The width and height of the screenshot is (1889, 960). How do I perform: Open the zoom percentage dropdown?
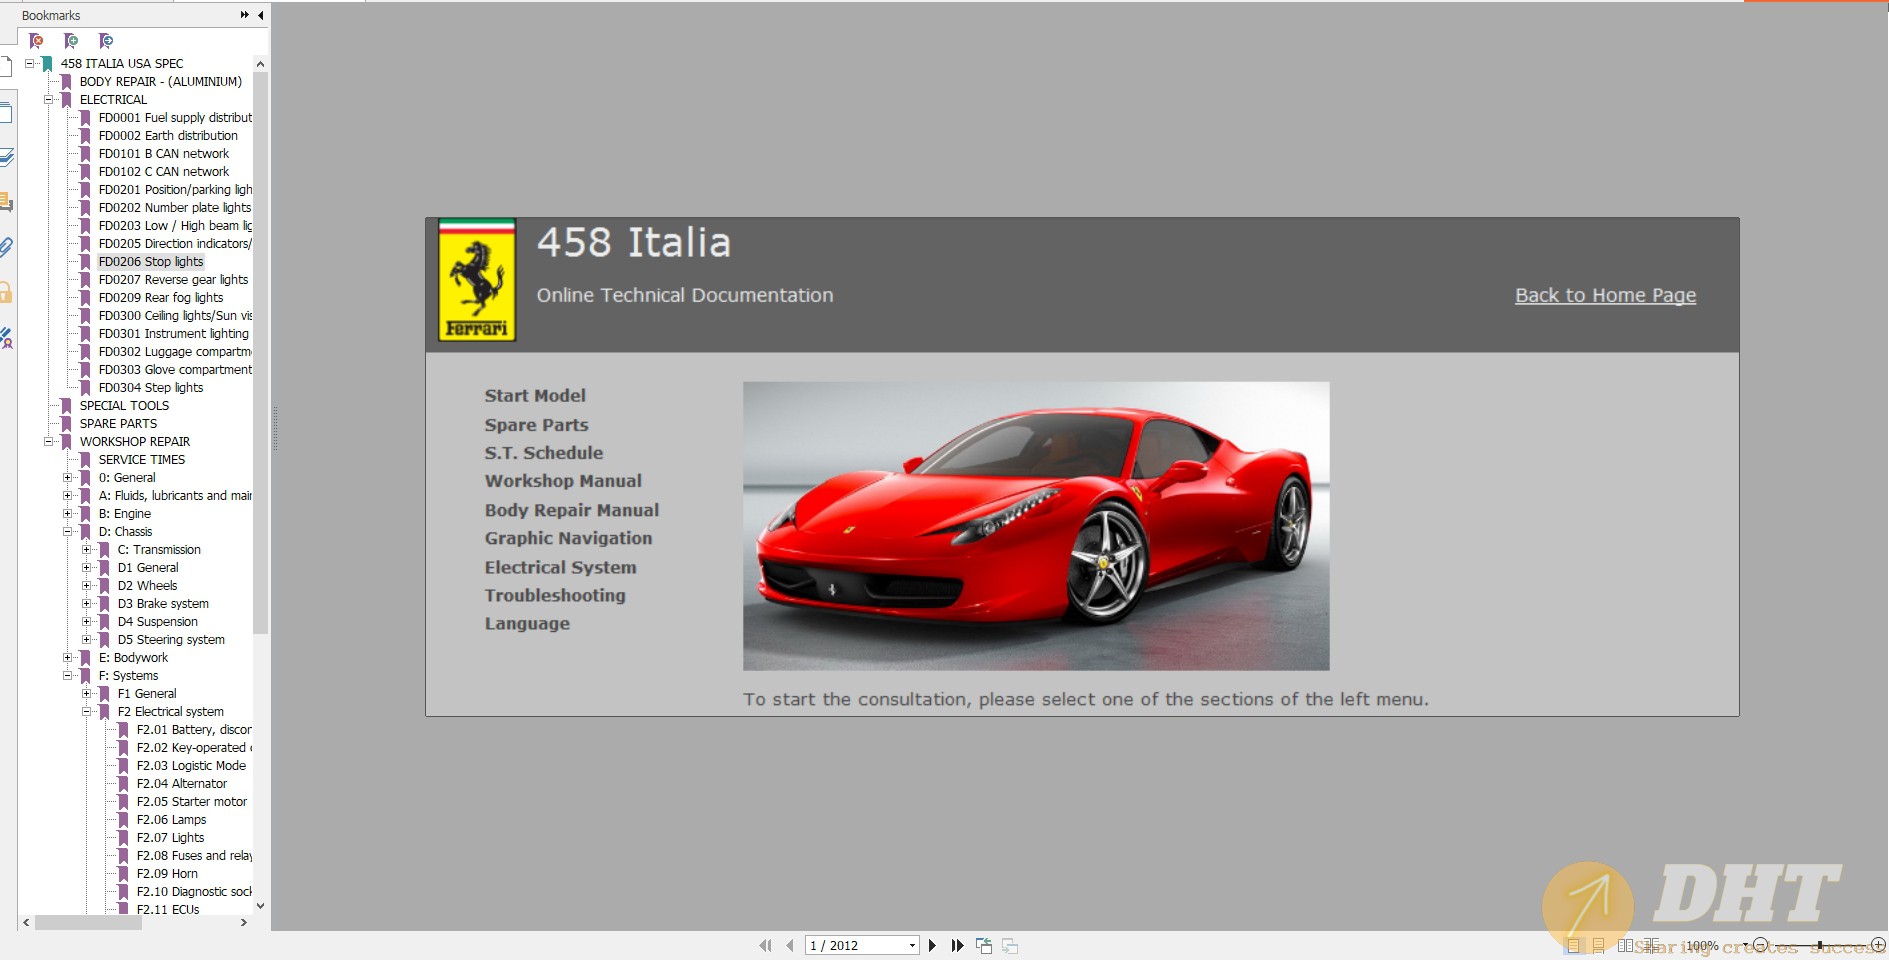pyautogui.click(x=1745, y=945)
